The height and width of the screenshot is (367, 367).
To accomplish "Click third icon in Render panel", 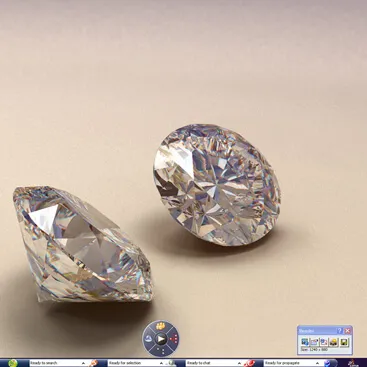I will pos(324,342).
